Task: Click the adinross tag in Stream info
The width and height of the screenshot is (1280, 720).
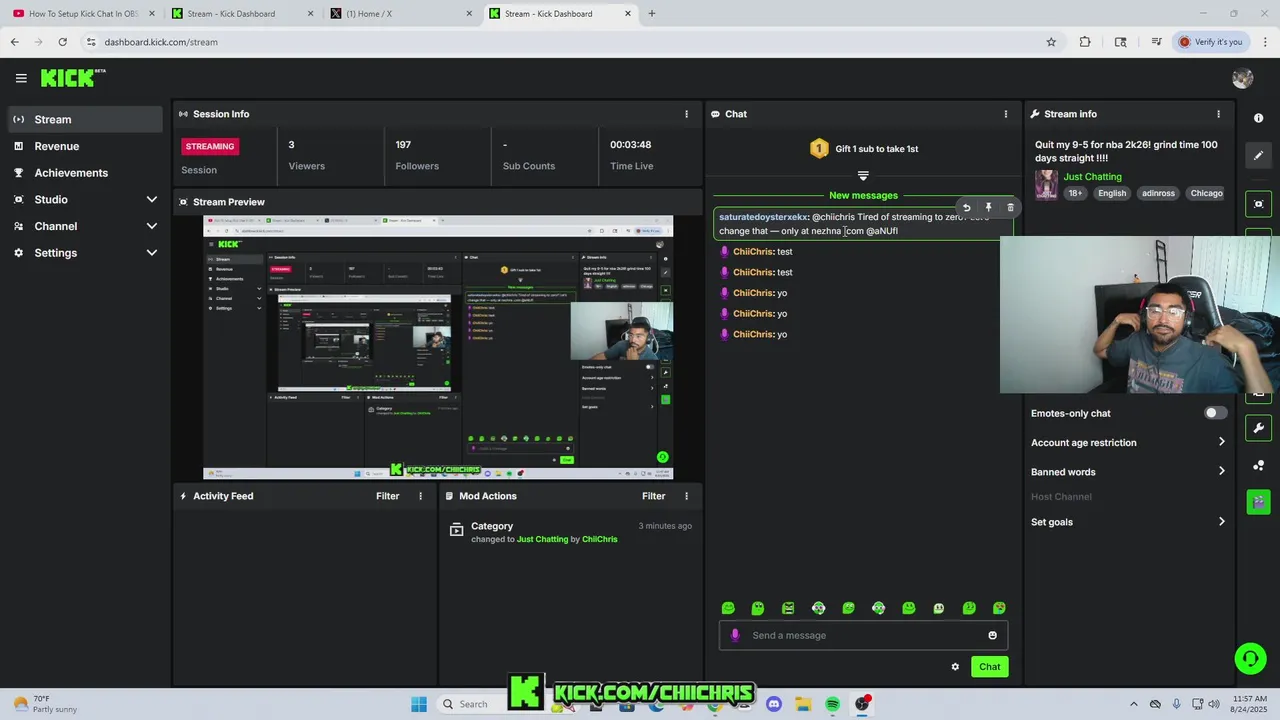Action: pos(1158,193)
